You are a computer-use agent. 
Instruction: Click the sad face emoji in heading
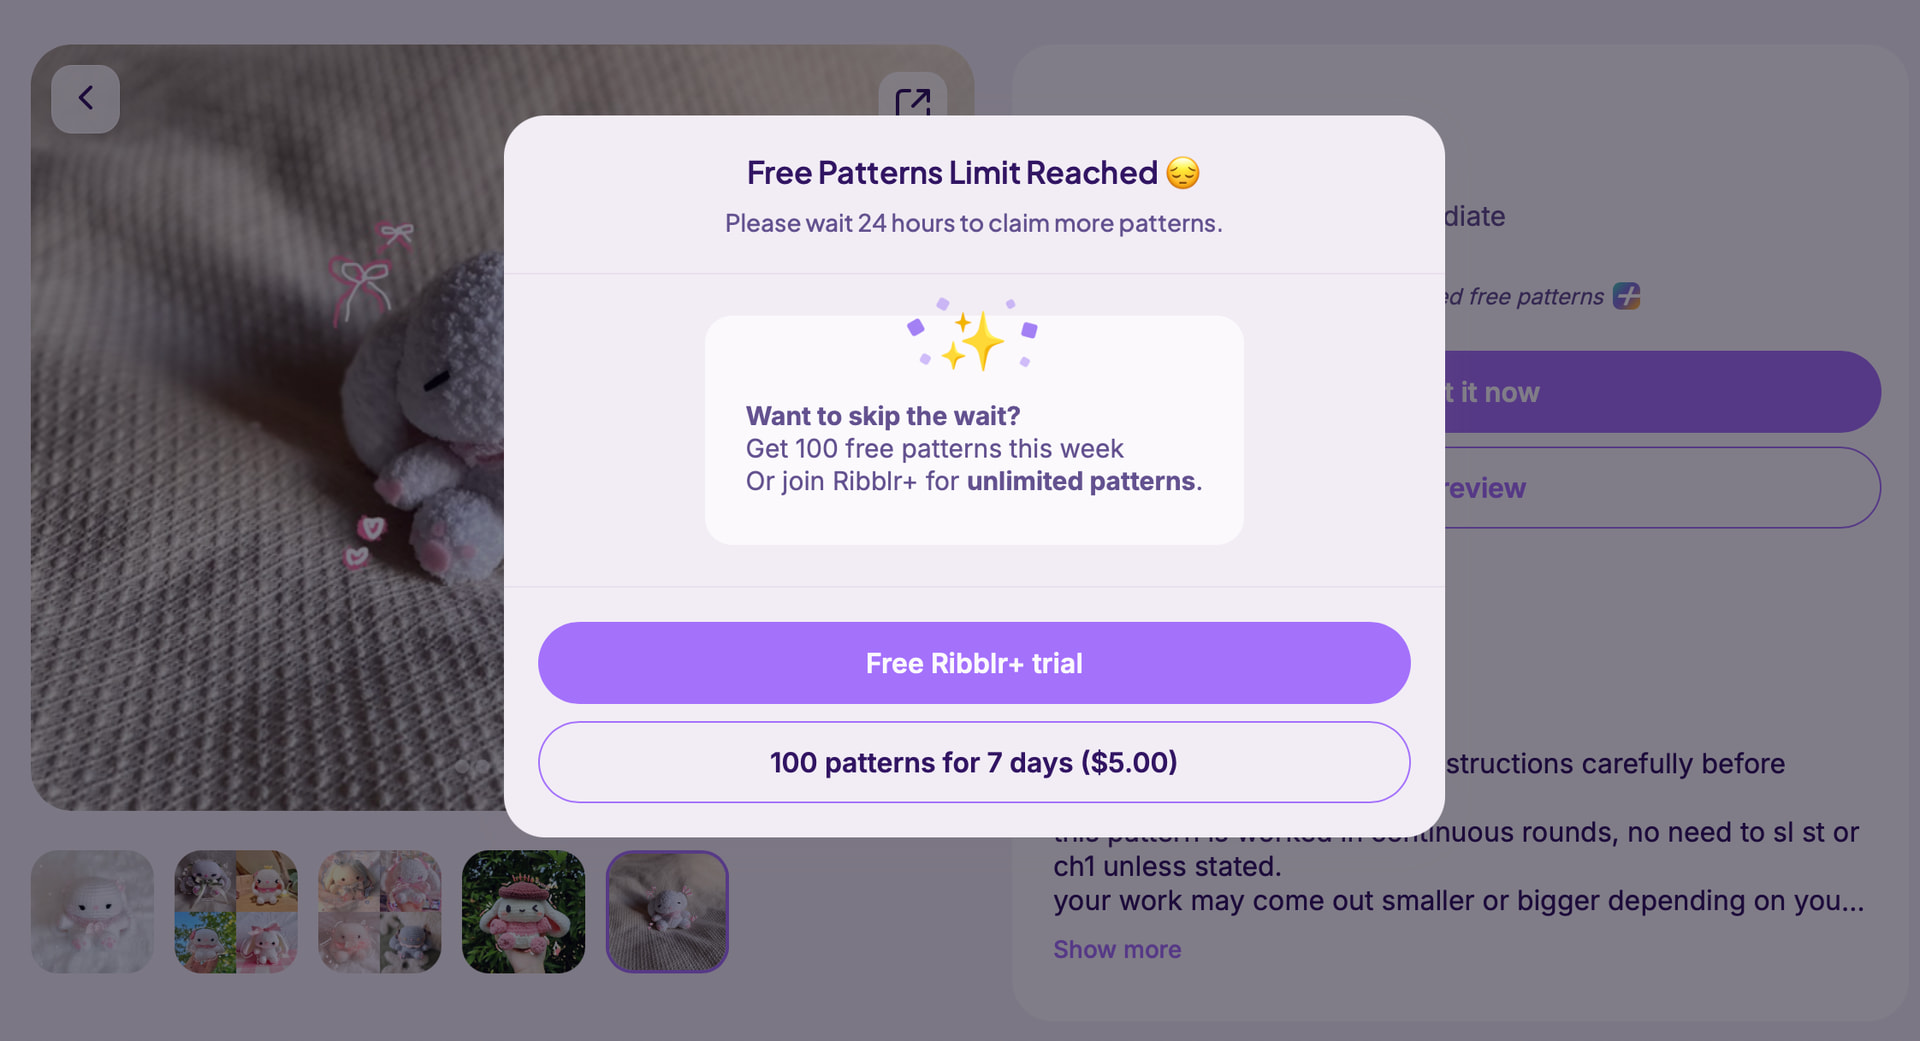(x=1183, y=173)
